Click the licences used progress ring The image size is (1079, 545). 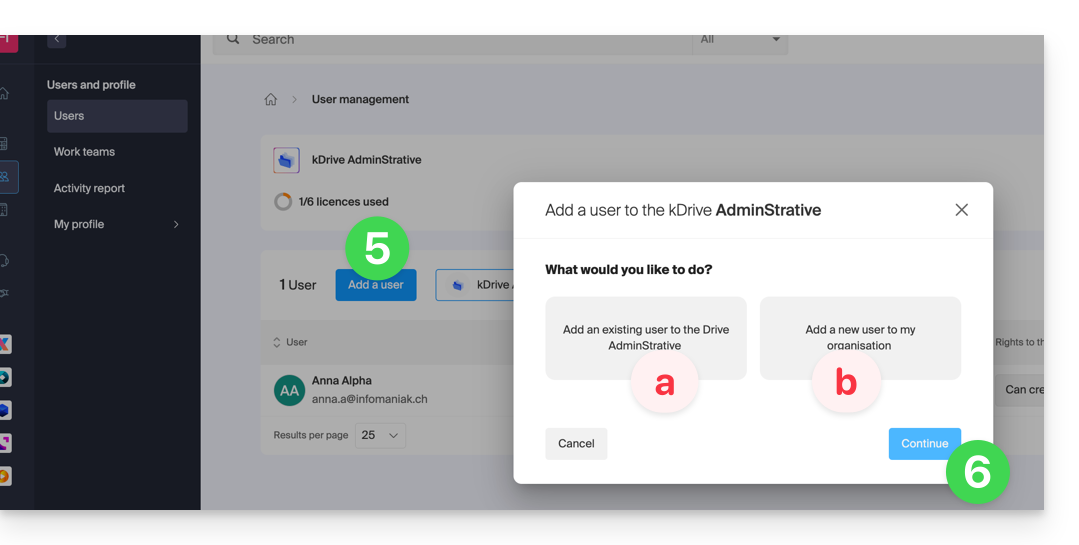tap(283, 202)
